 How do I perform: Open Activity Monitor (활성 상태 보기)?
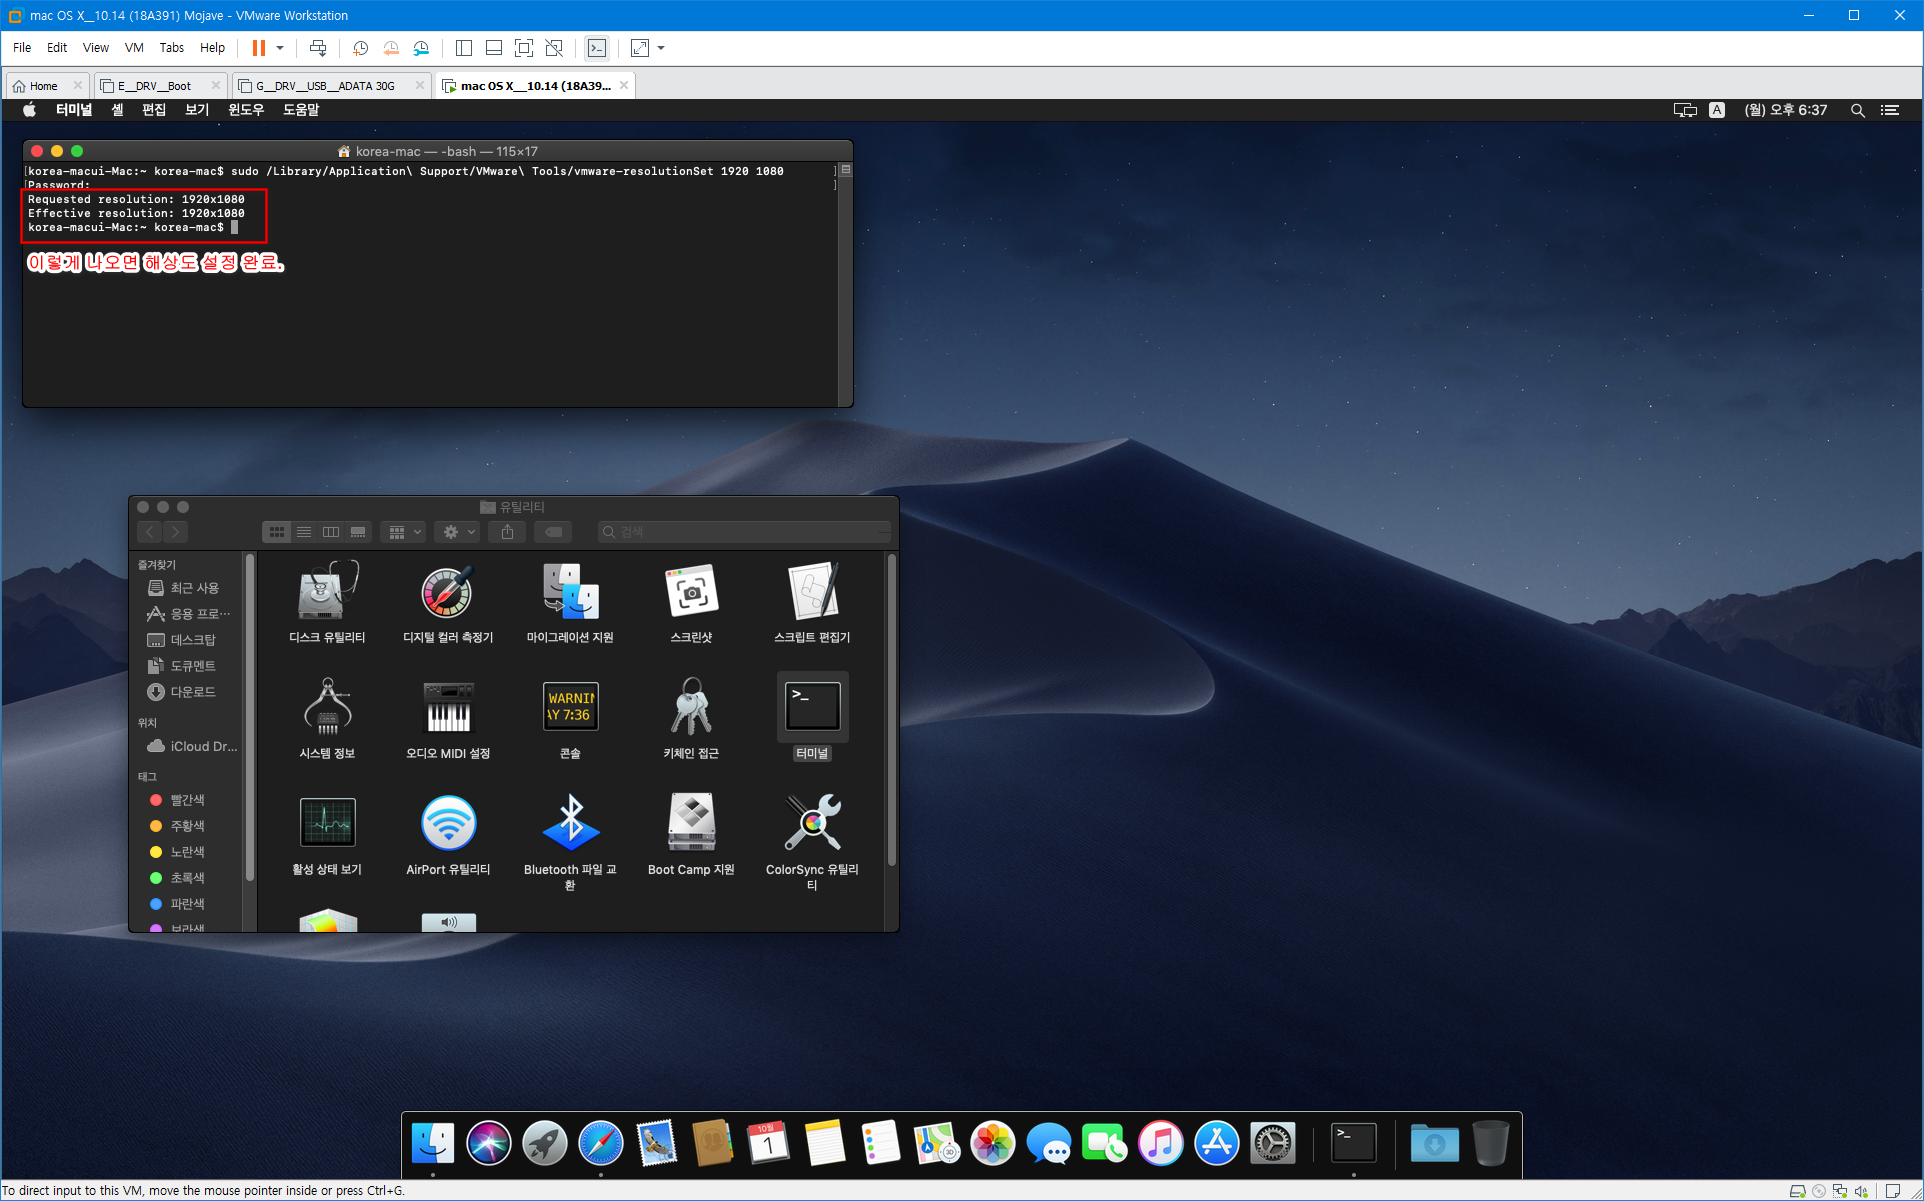point(328,823)
